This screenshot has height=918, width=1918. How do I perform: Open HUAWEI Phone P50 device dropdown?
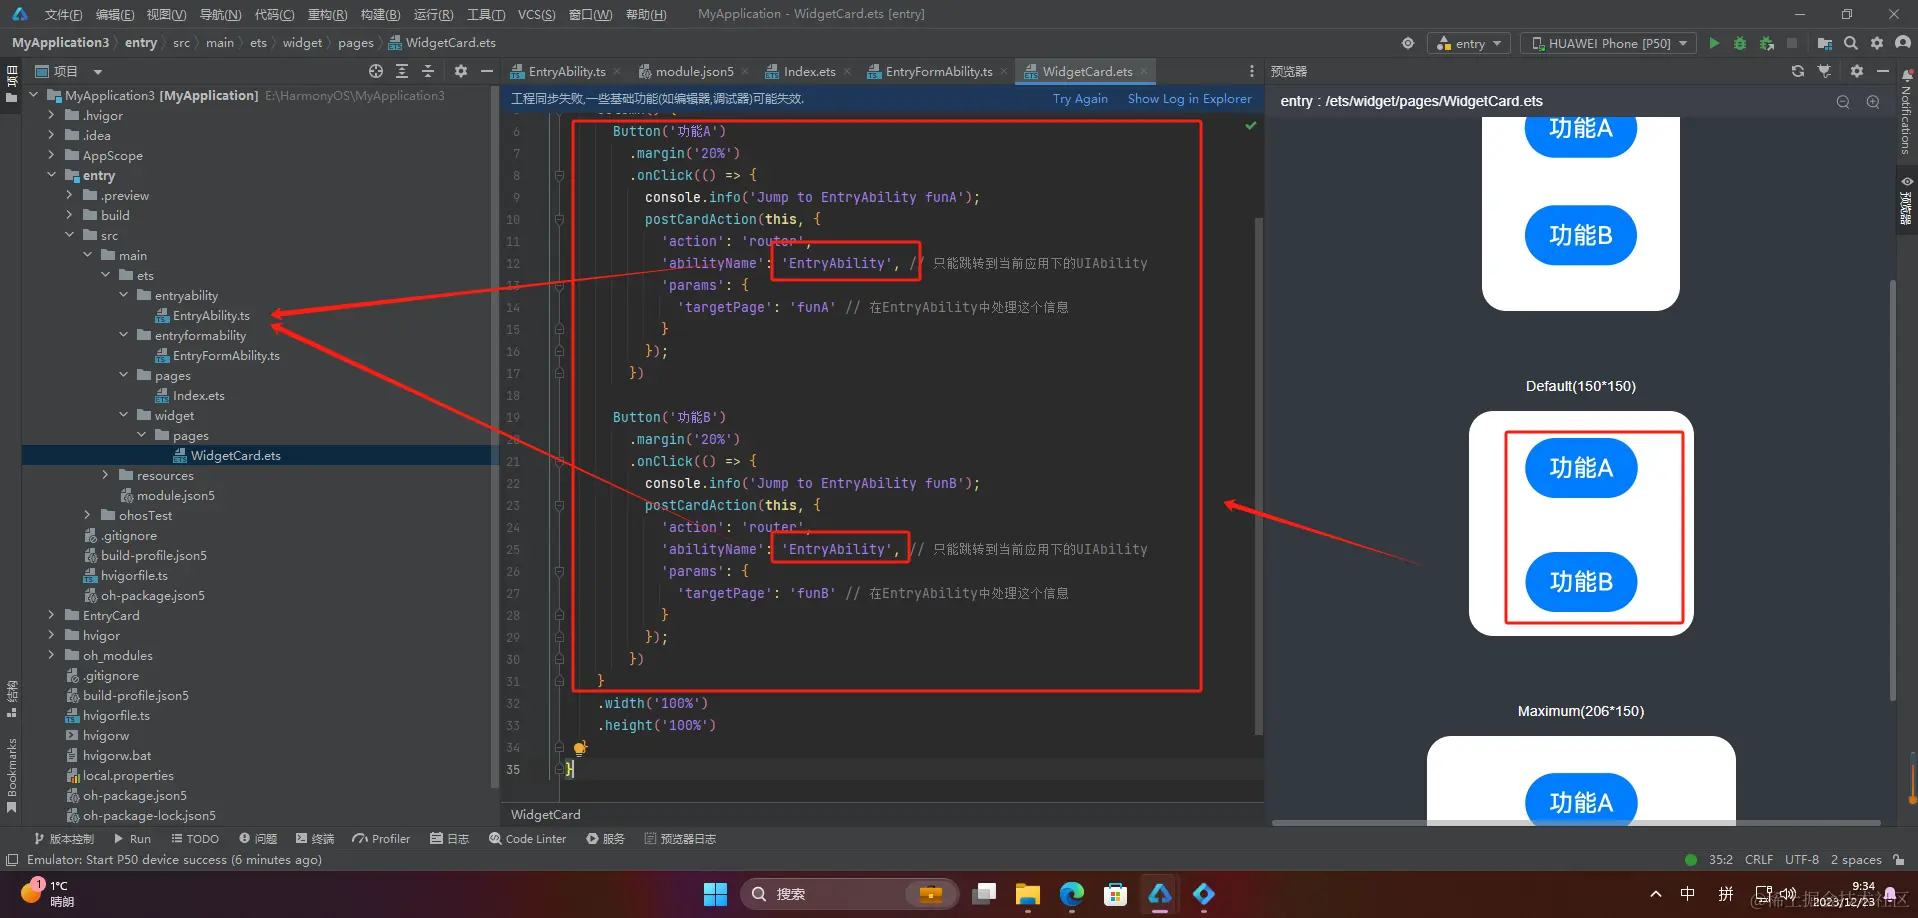(x=1608, y=43)
